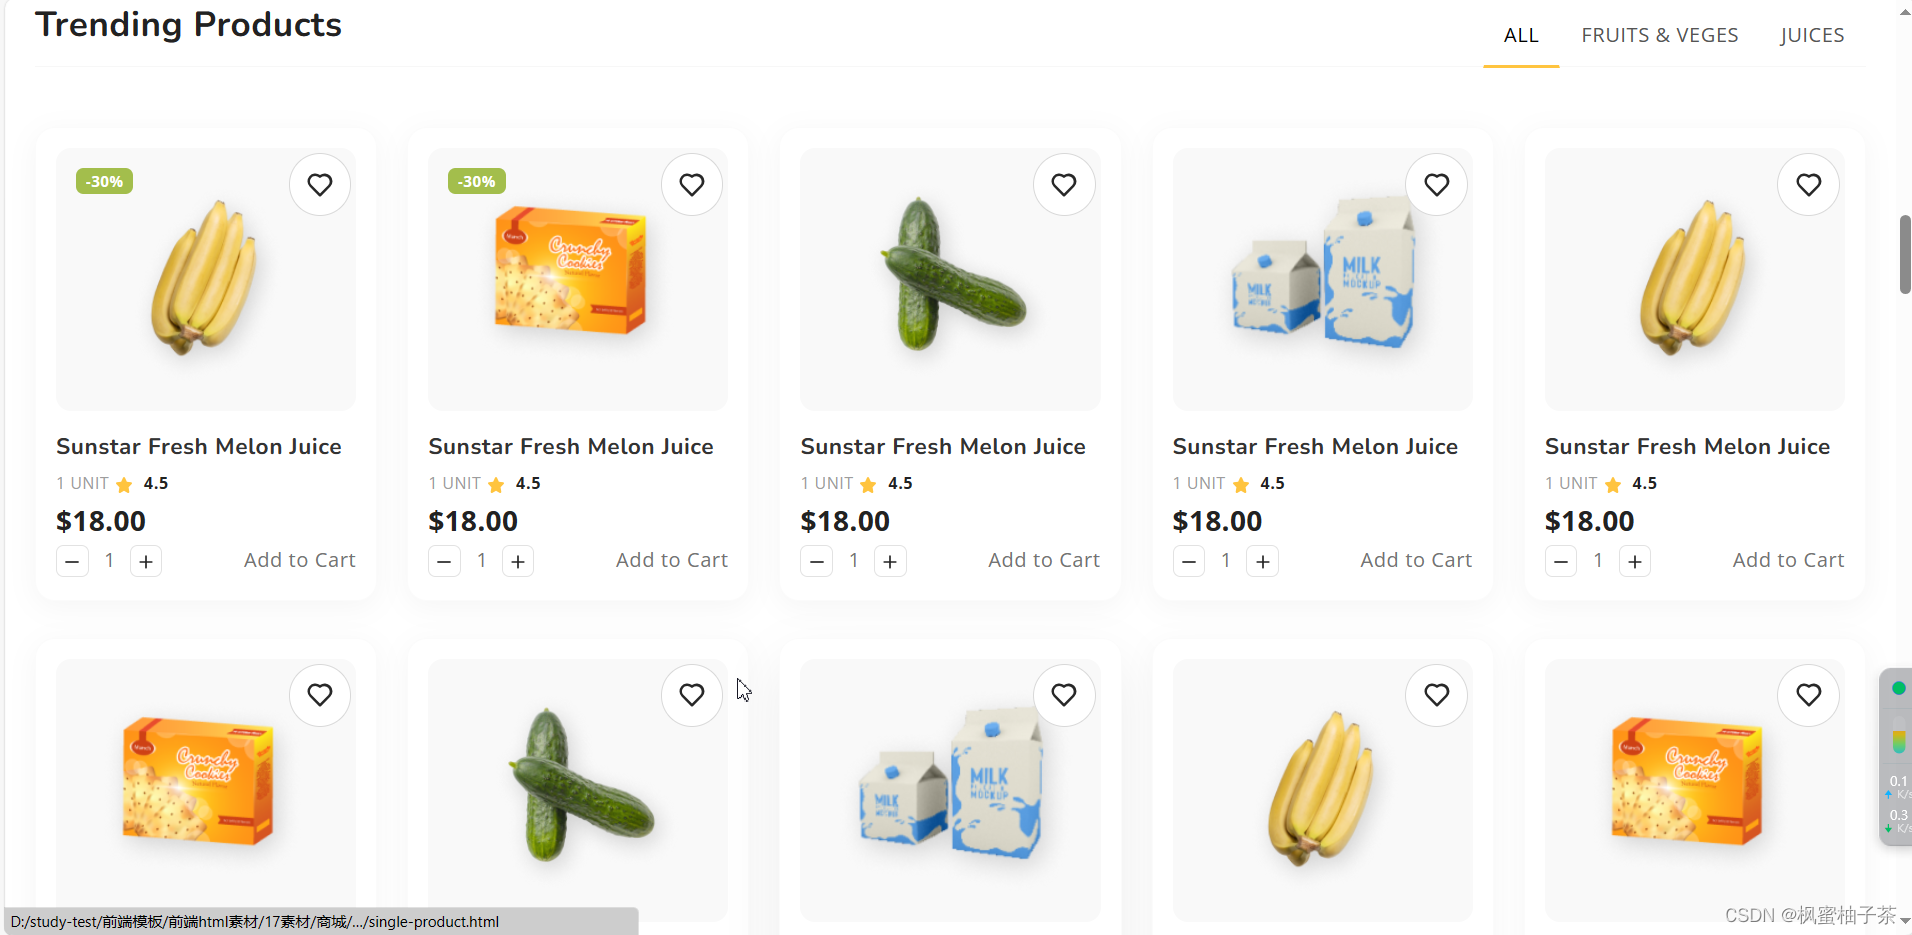Add the milk carton product to cart
The width and height of the screenshot is (1912, 935).
pyautogui.click(x=1415, y=560)
